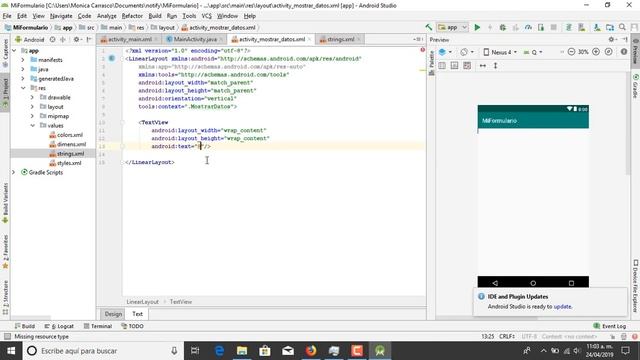640x360 pixels.
Task: Click the Windows search box
Action: (x=103, y=351)
